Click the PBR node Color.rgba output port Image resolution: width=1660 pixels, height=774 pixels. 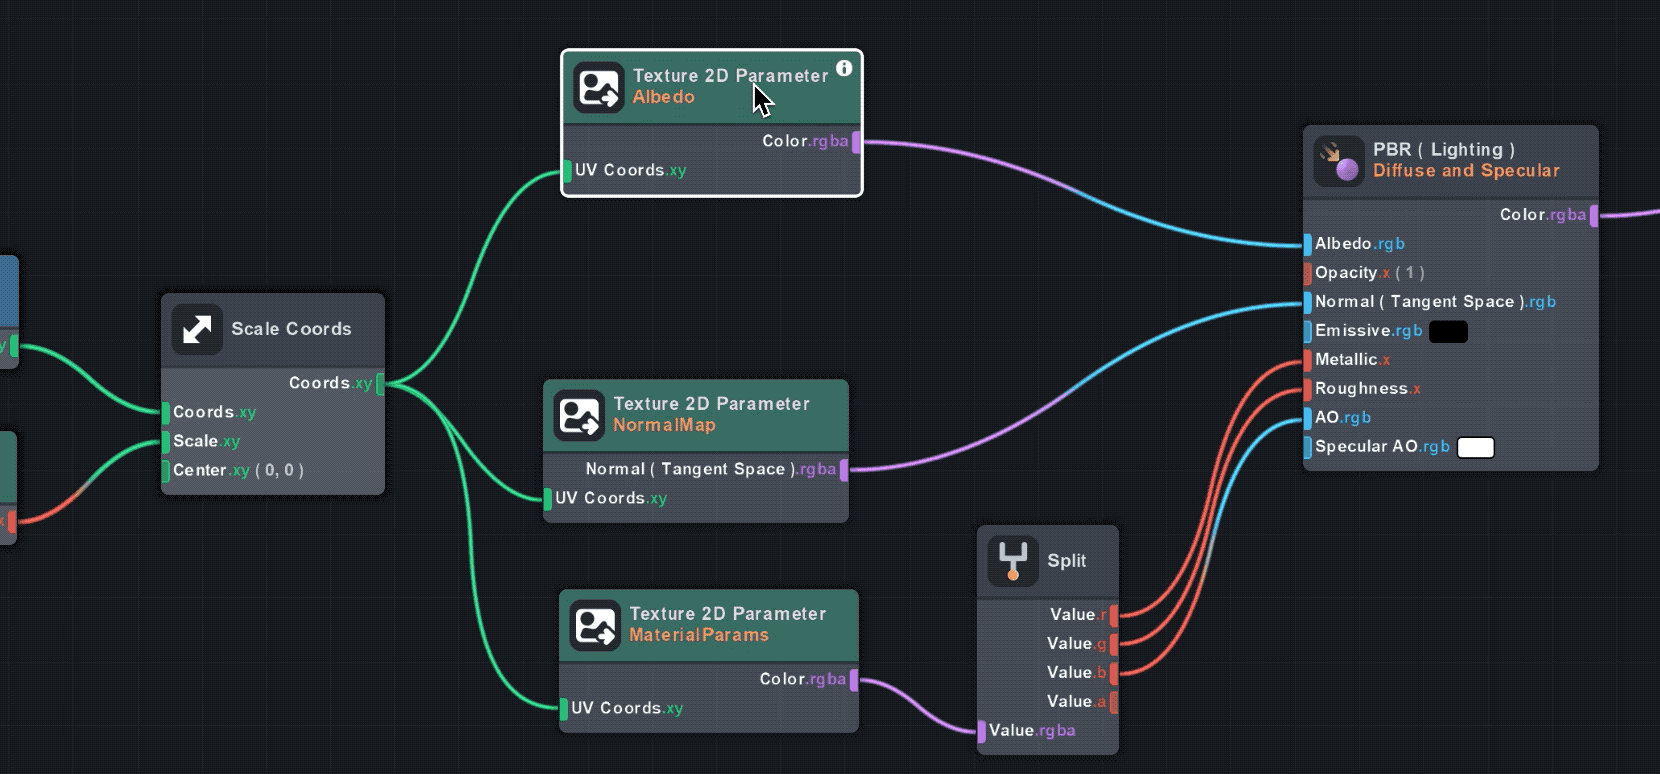pos(1593,215)
